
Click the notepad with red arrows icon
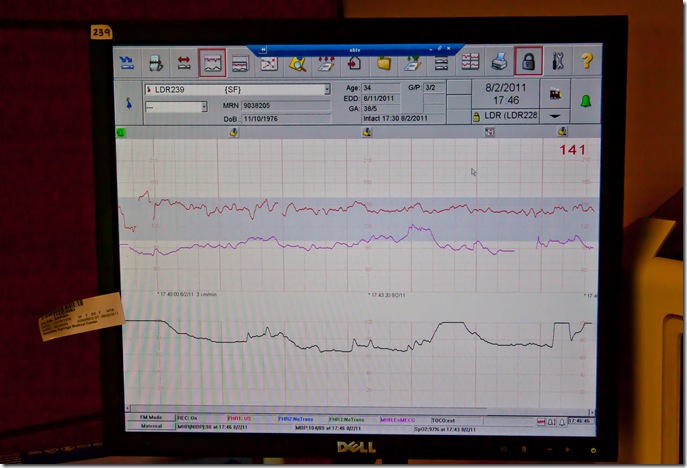tap(326, 64)
